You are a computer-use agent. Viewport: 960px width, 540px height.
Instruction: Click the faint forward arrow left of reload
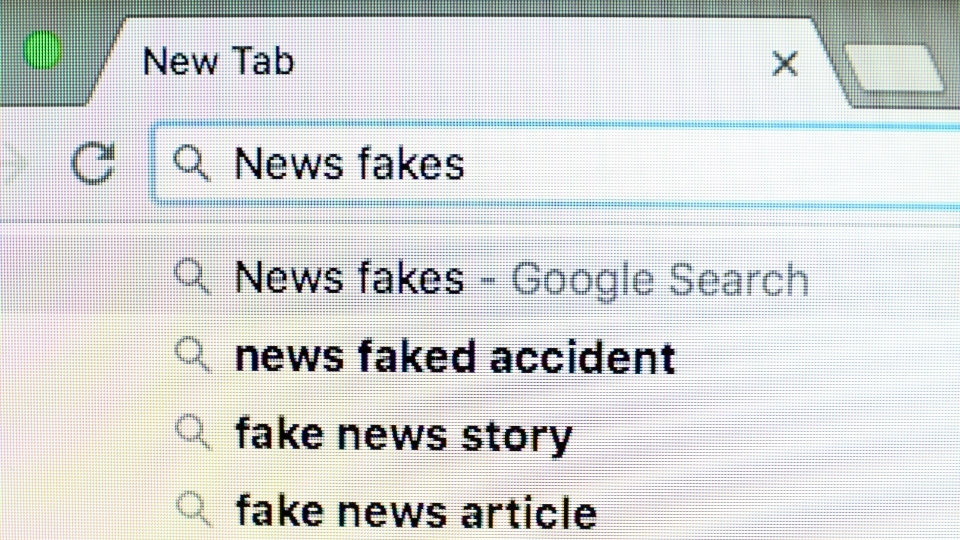[12, 162]
